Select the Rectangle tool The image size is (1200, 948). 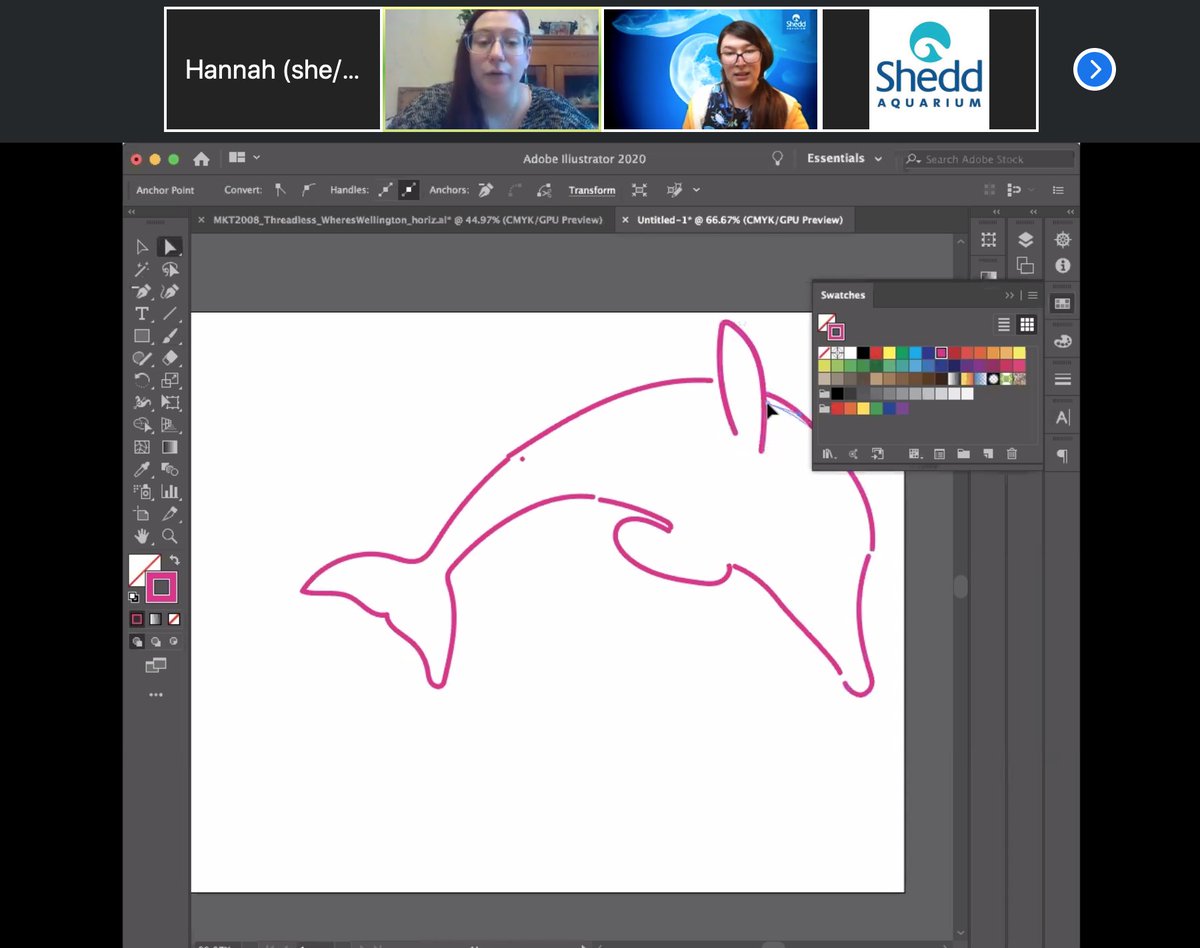(142, 336)
